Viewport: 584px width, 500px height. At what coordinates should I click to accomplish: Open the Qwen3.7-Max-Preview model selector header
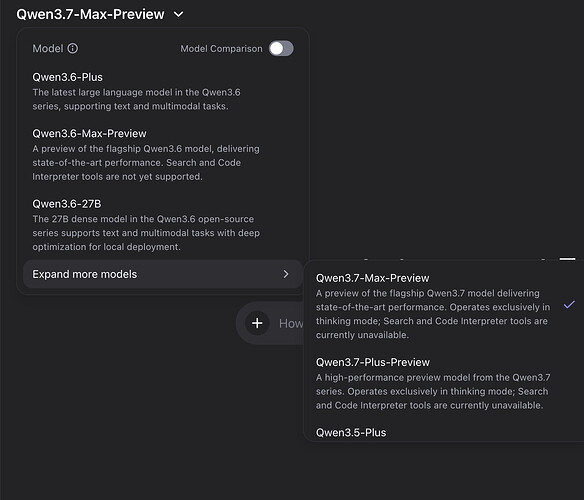100,14
